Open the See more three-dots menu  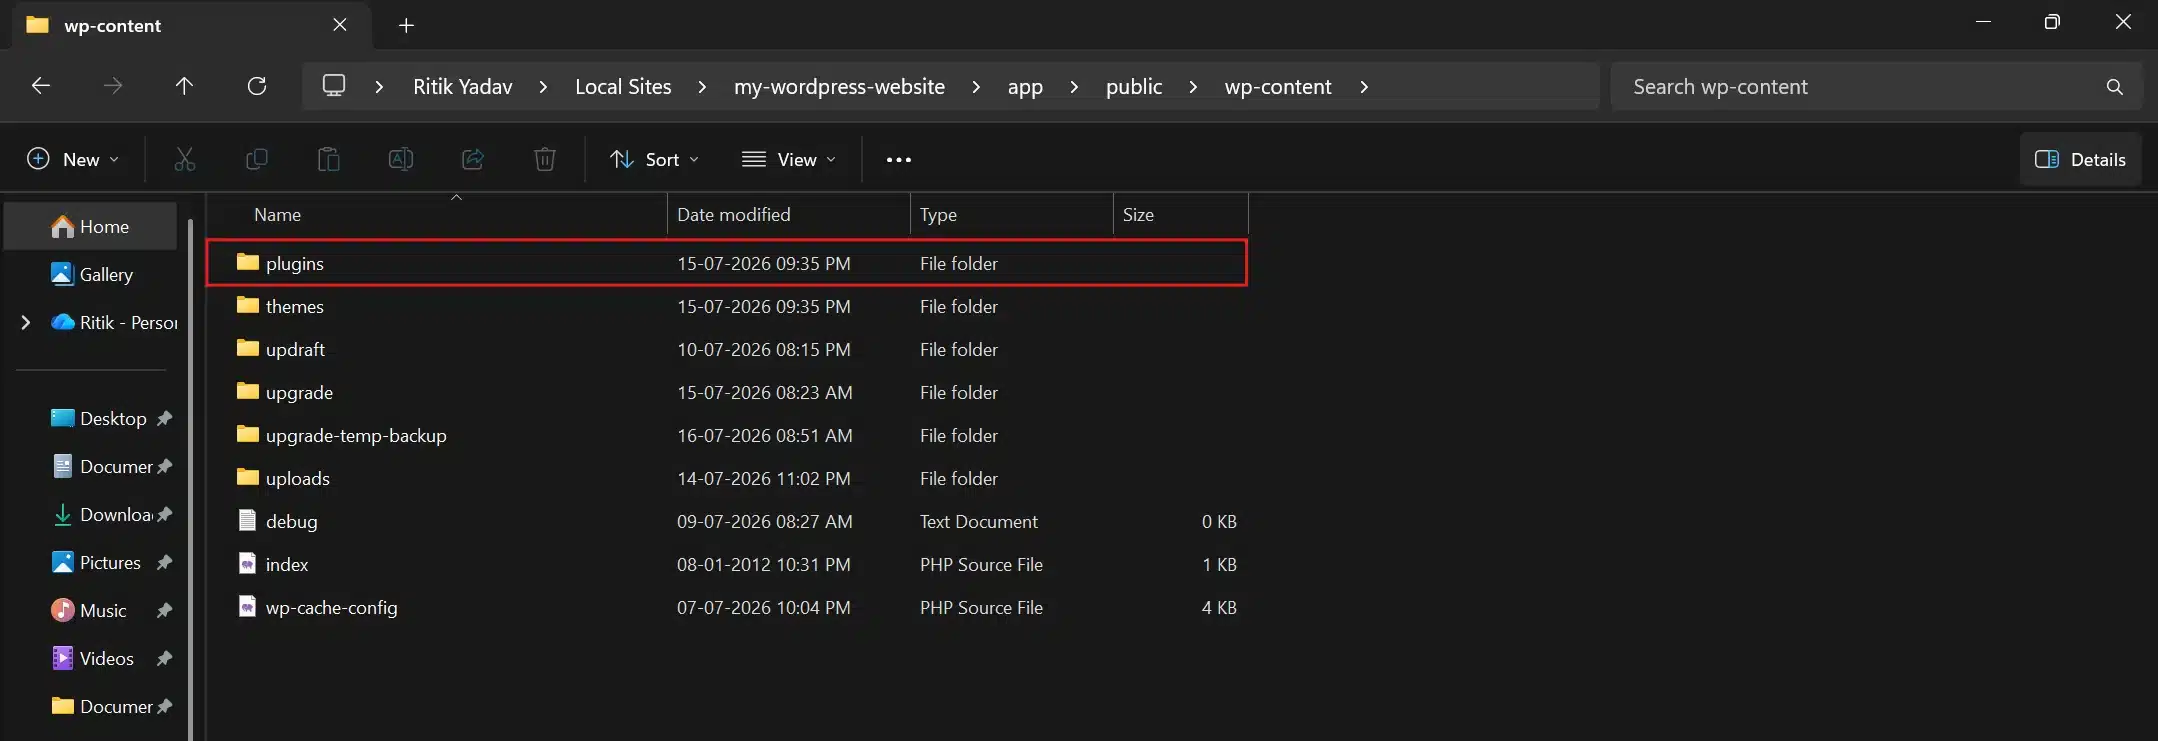pos(899,159)
